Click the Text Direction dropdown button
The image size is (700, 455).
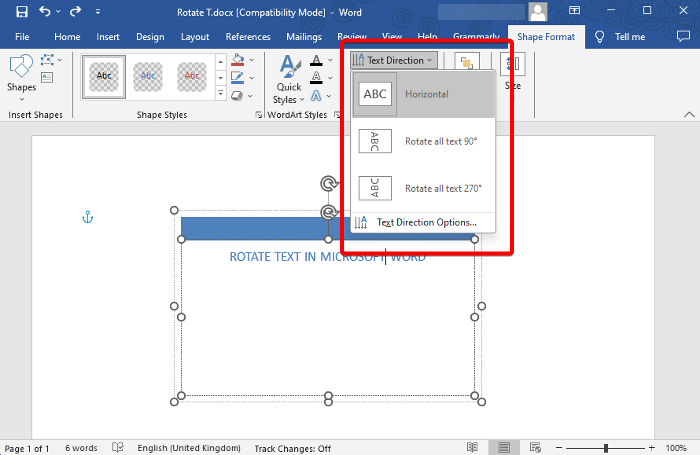pos(393,60)
